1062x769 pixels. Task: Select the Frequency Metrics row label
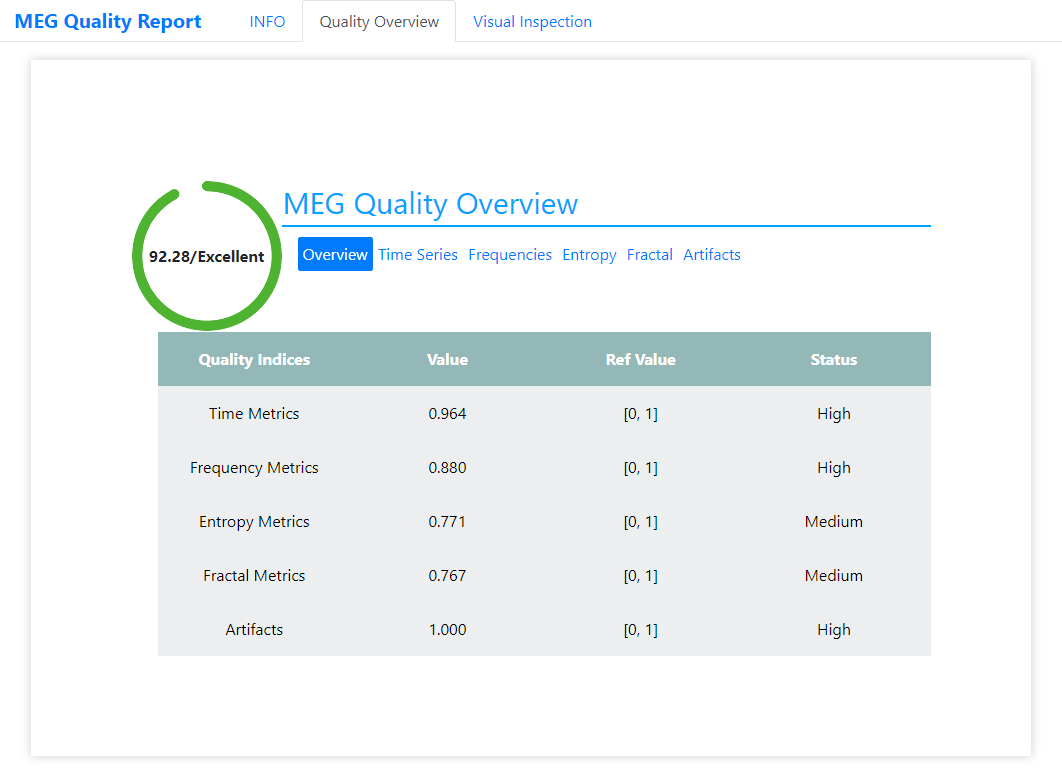click(x=254, y=467)
